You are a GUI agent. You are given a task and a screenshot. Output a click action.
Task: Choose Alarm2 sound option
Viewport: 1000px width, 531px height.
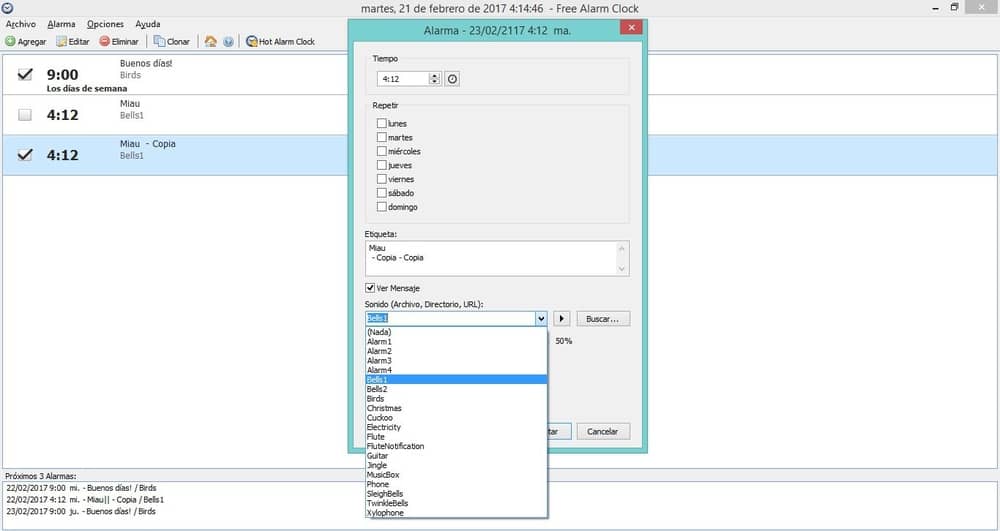(456, 351)
